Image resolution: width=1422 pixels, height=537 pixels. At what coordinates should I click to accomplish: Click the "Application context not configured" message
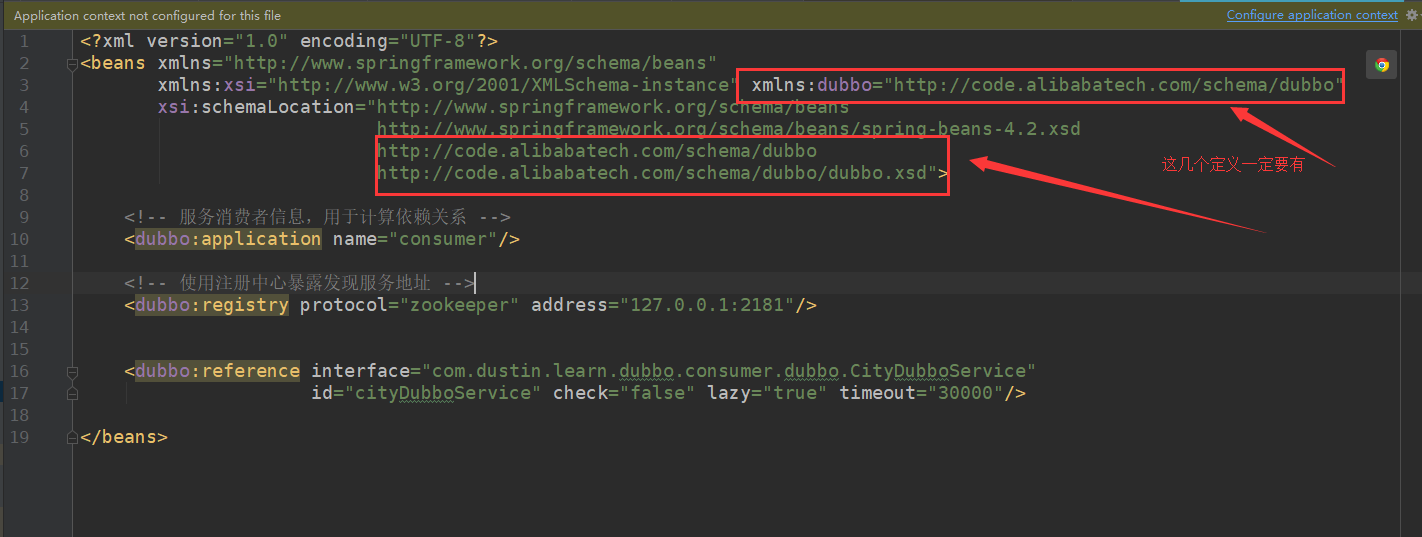[147, 16]
